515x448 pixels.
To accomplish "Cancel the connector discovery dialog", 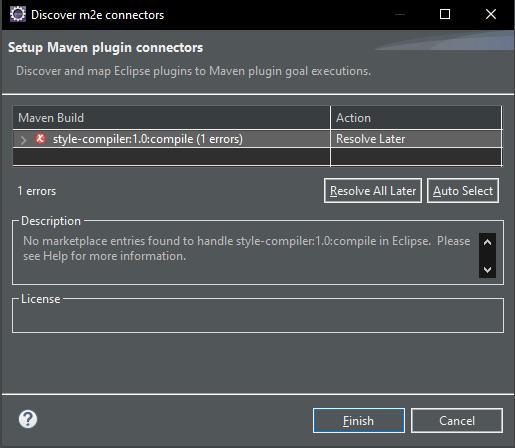I will pos(457,421).
